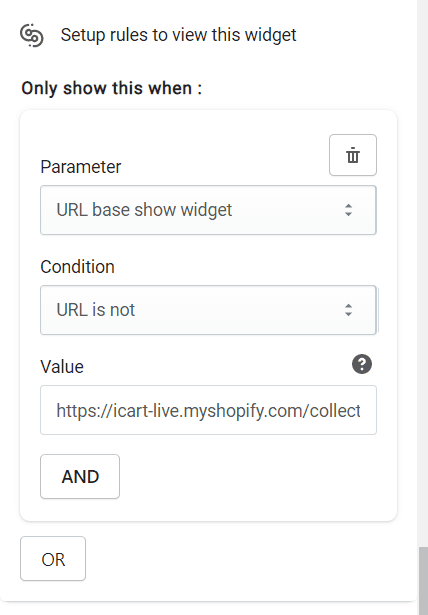Open the Value help question mark
428x615 pixels.
(362, 364)
